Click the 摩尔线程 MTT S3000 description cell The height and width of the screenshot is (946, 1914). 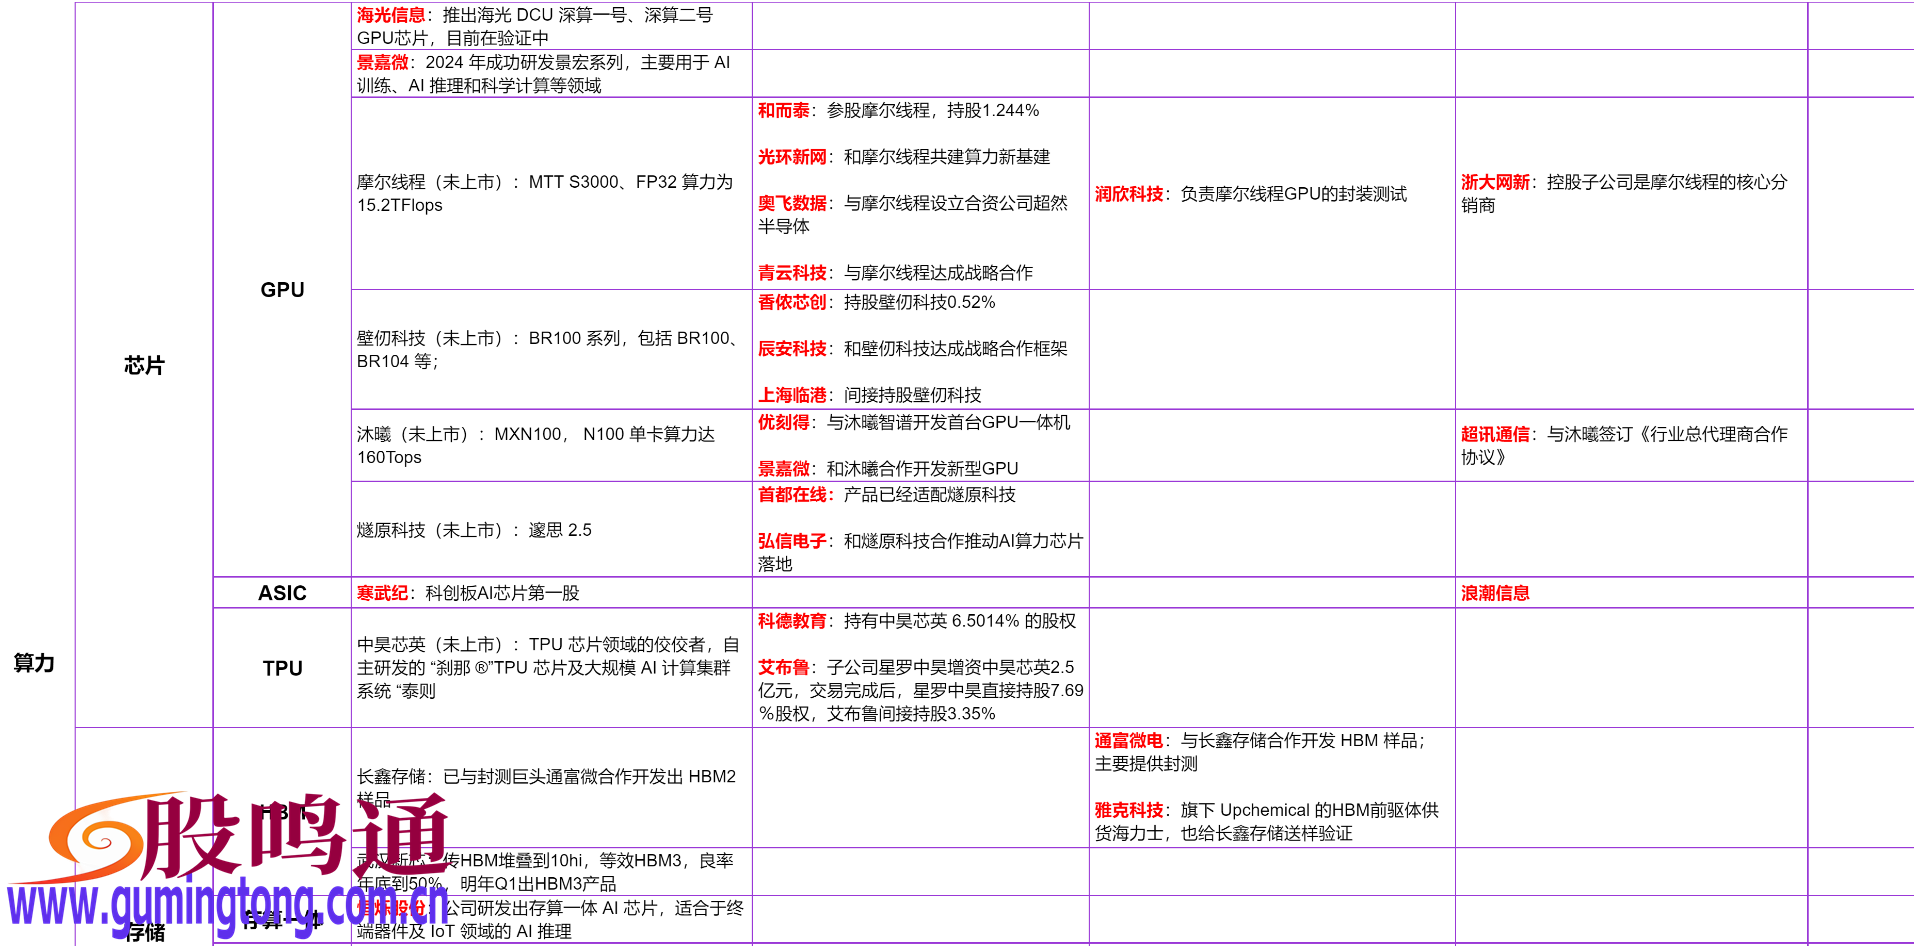[x=545, y=194]
